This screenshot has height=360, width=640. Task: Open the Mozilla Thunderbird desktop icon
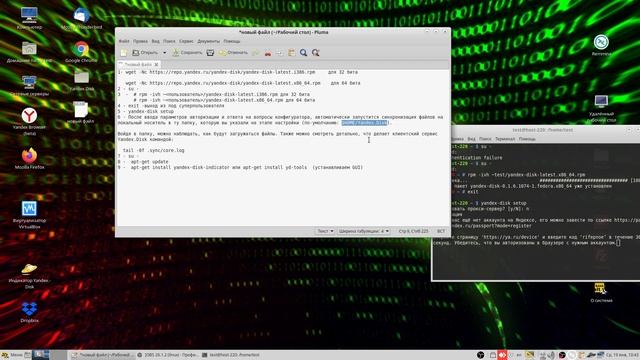pos(82,18)
